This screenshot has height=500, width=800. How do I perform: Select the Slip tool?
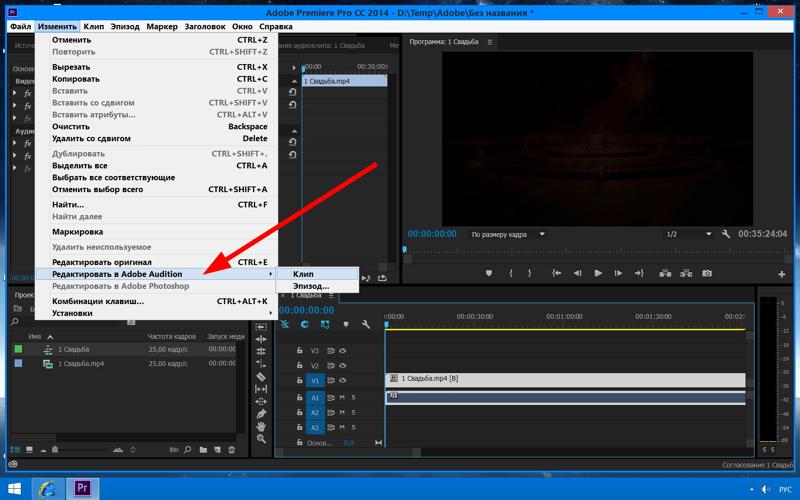tap(261, 389)
